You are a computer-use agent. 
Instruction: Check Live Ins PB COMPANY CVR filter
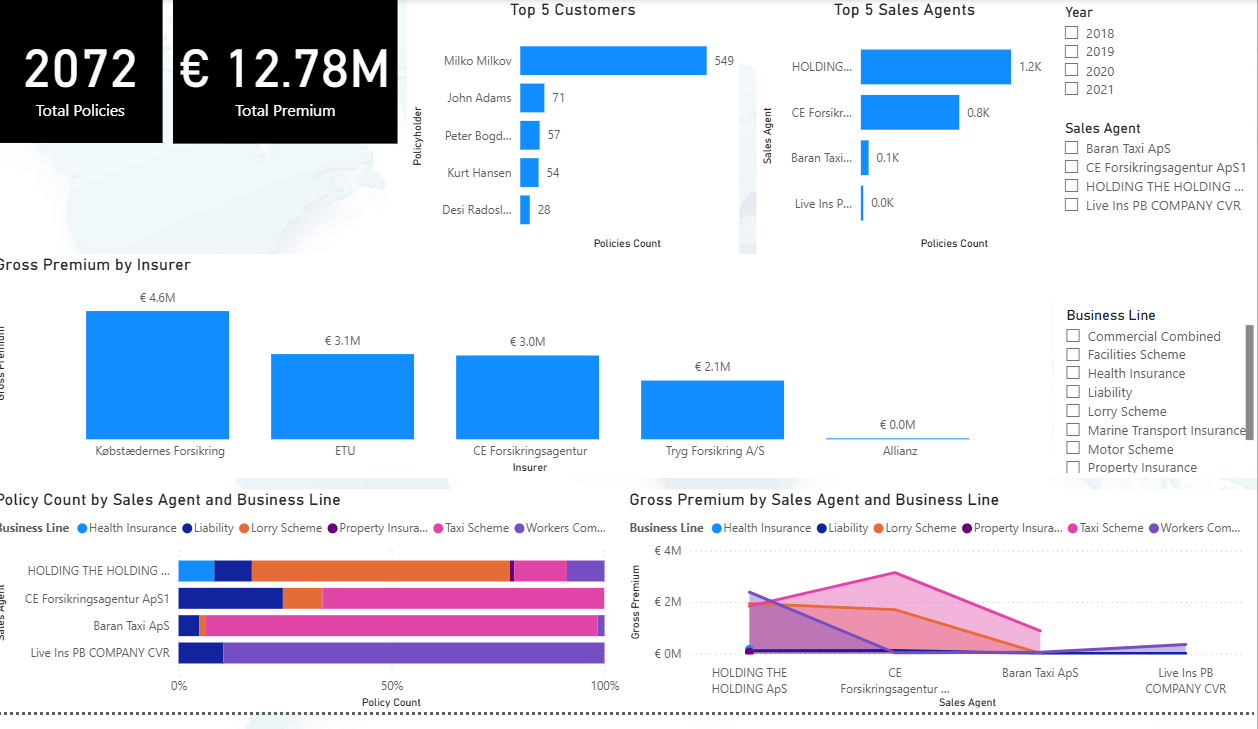(1072, 204)
